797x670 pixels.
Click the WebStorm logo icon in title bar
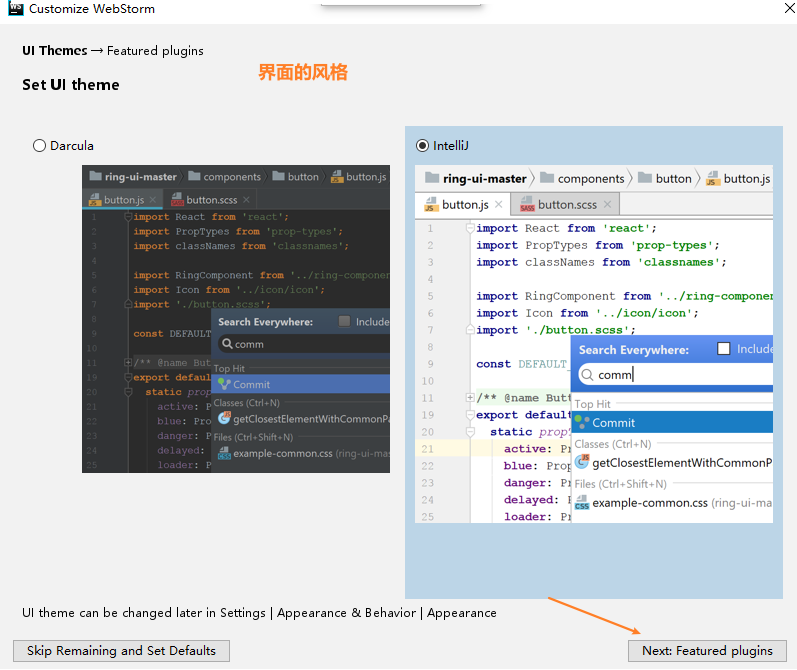point(16,8)
